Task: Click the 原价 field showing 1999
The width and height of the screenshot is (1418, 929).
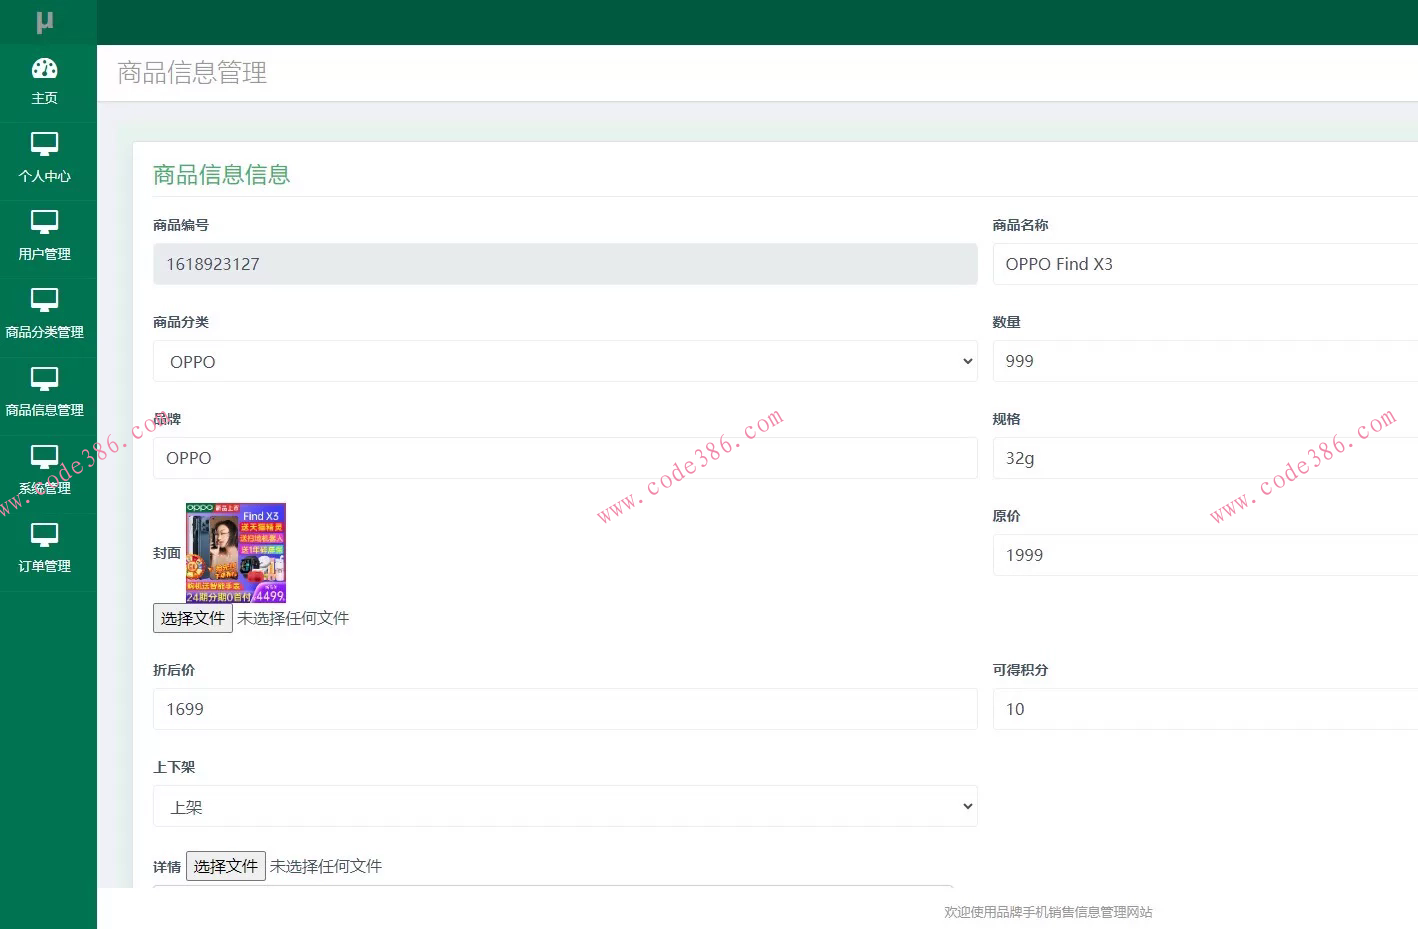Action: pyautogui.click(x=1205, y=555)
